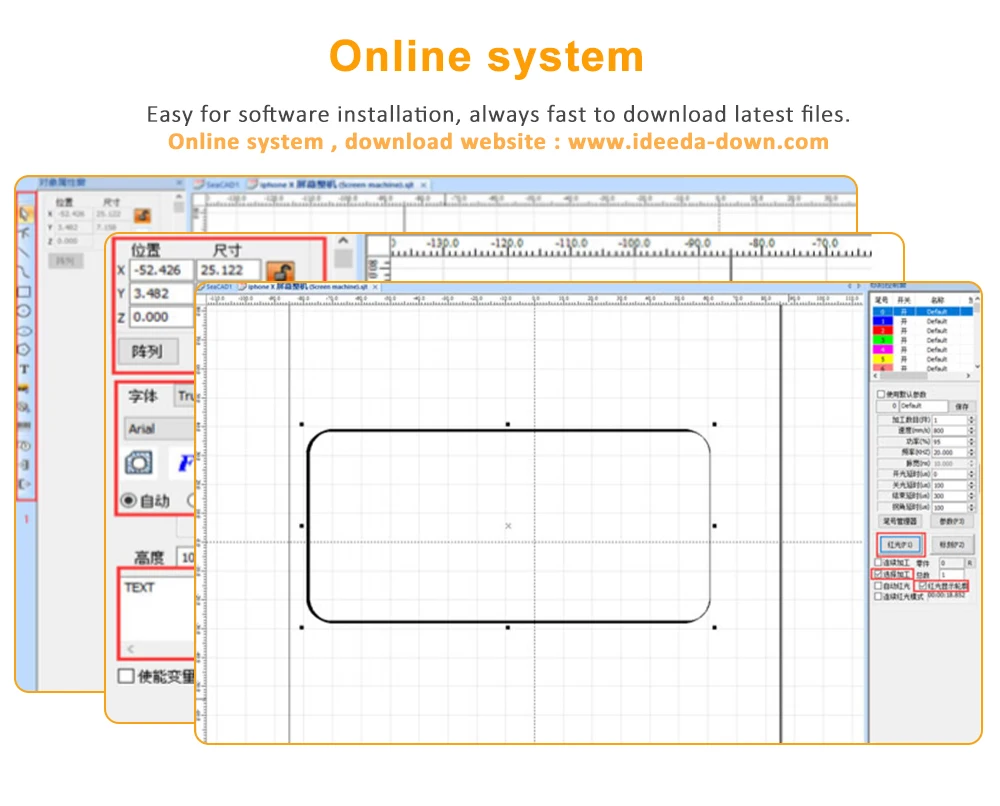Untick the 选择加工 checkbox
The width and height of the screenshot is (1000, 806).
pyautogui.click(x=878, y=574)
